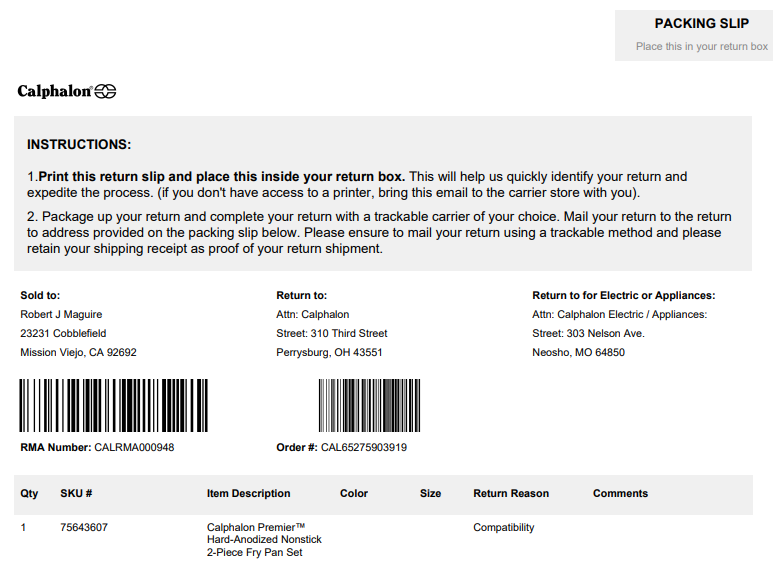
Task: Click the Return Reason column header
Action: click(x=511, y=494)
